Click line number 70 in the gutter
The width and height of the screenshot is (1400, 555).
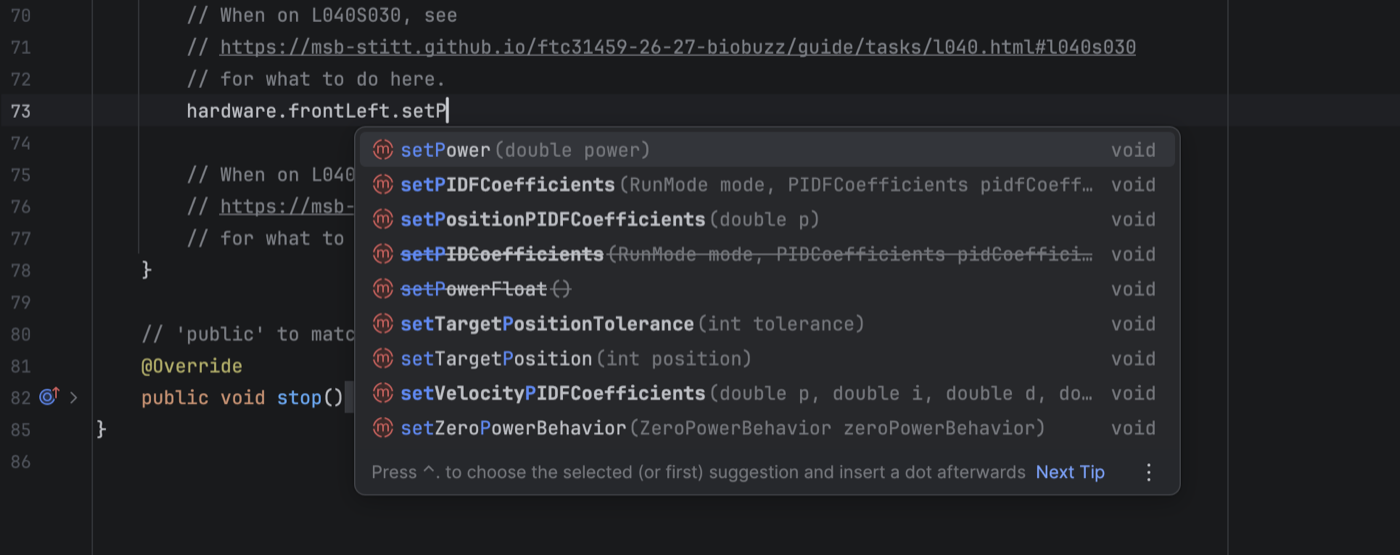[x=20, y=15]
